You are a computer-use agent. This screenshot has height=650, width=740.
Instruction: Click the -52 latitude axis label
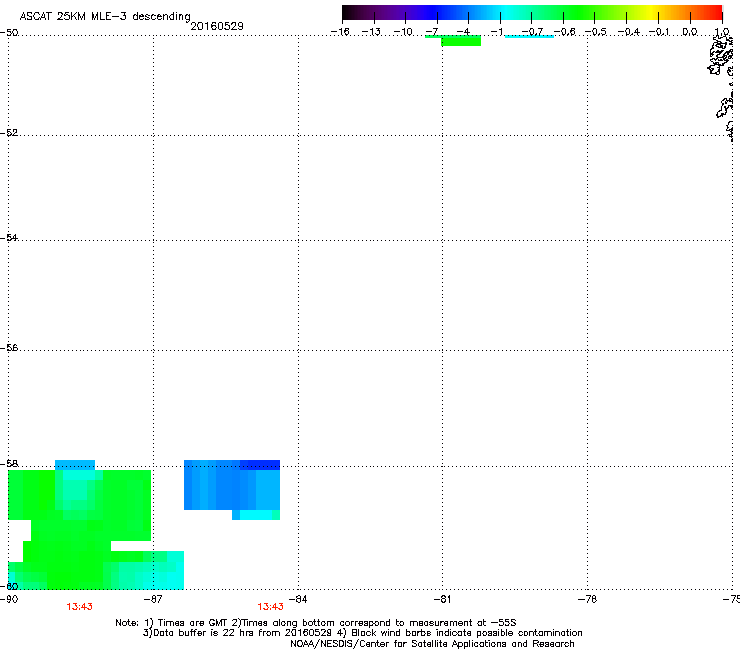point(9,133)
